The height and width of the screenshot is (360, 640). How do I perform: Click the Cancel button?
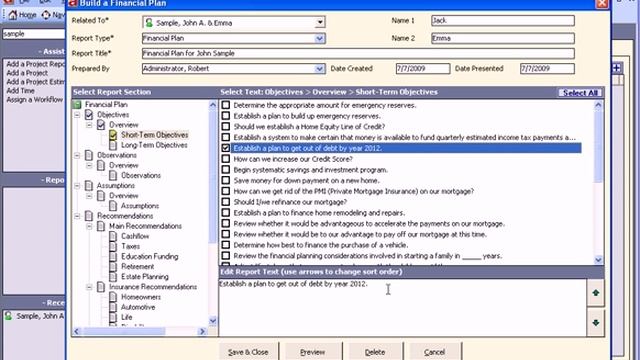pos(434,352)
